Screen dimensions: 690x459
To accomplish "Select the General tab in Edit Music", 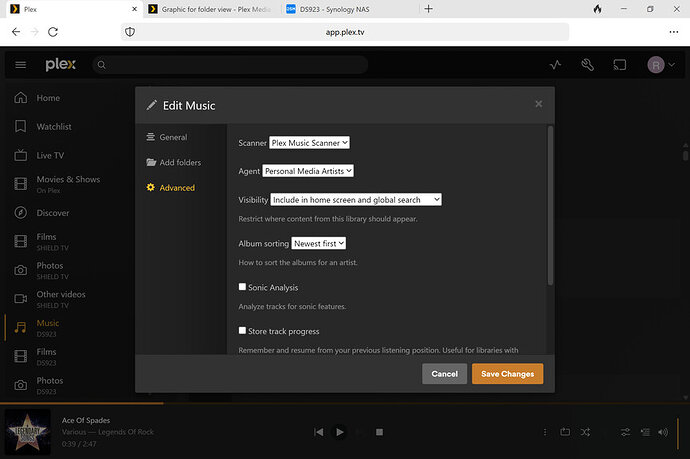I will pos(167,137).
